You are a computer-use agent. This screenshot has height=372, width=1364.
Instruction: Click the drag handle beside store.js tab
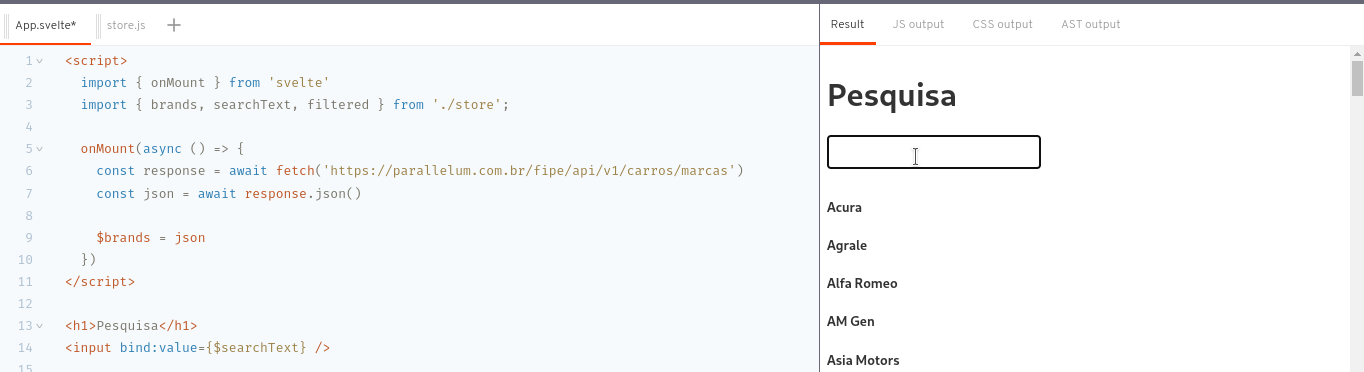coord(100,25)
